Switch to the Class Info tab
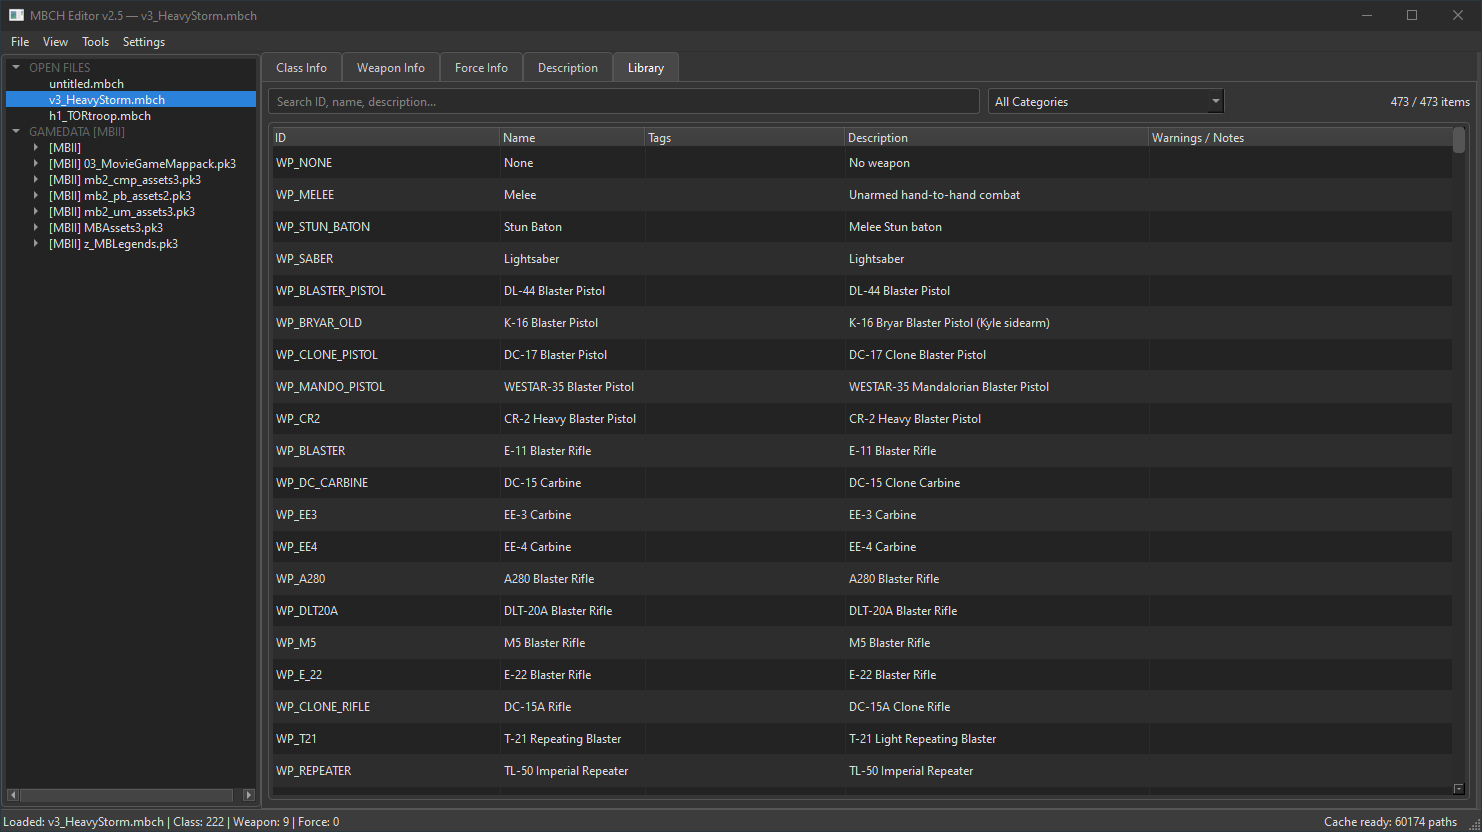This screenshot has width=1482, height=832. point(302,68)
